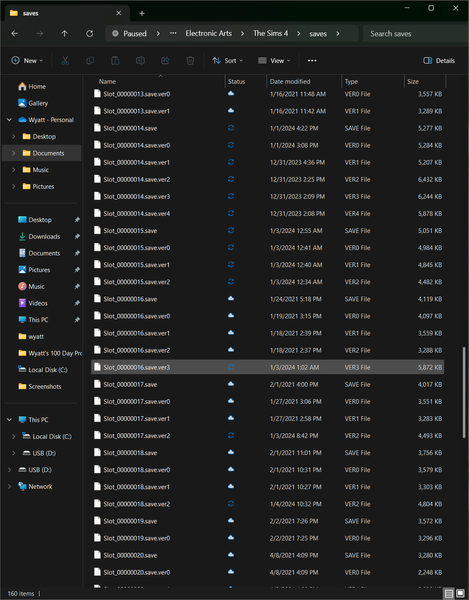Click the Copy icon in toolbar
The width and height of the screenshot is (469, 600).
90,60
